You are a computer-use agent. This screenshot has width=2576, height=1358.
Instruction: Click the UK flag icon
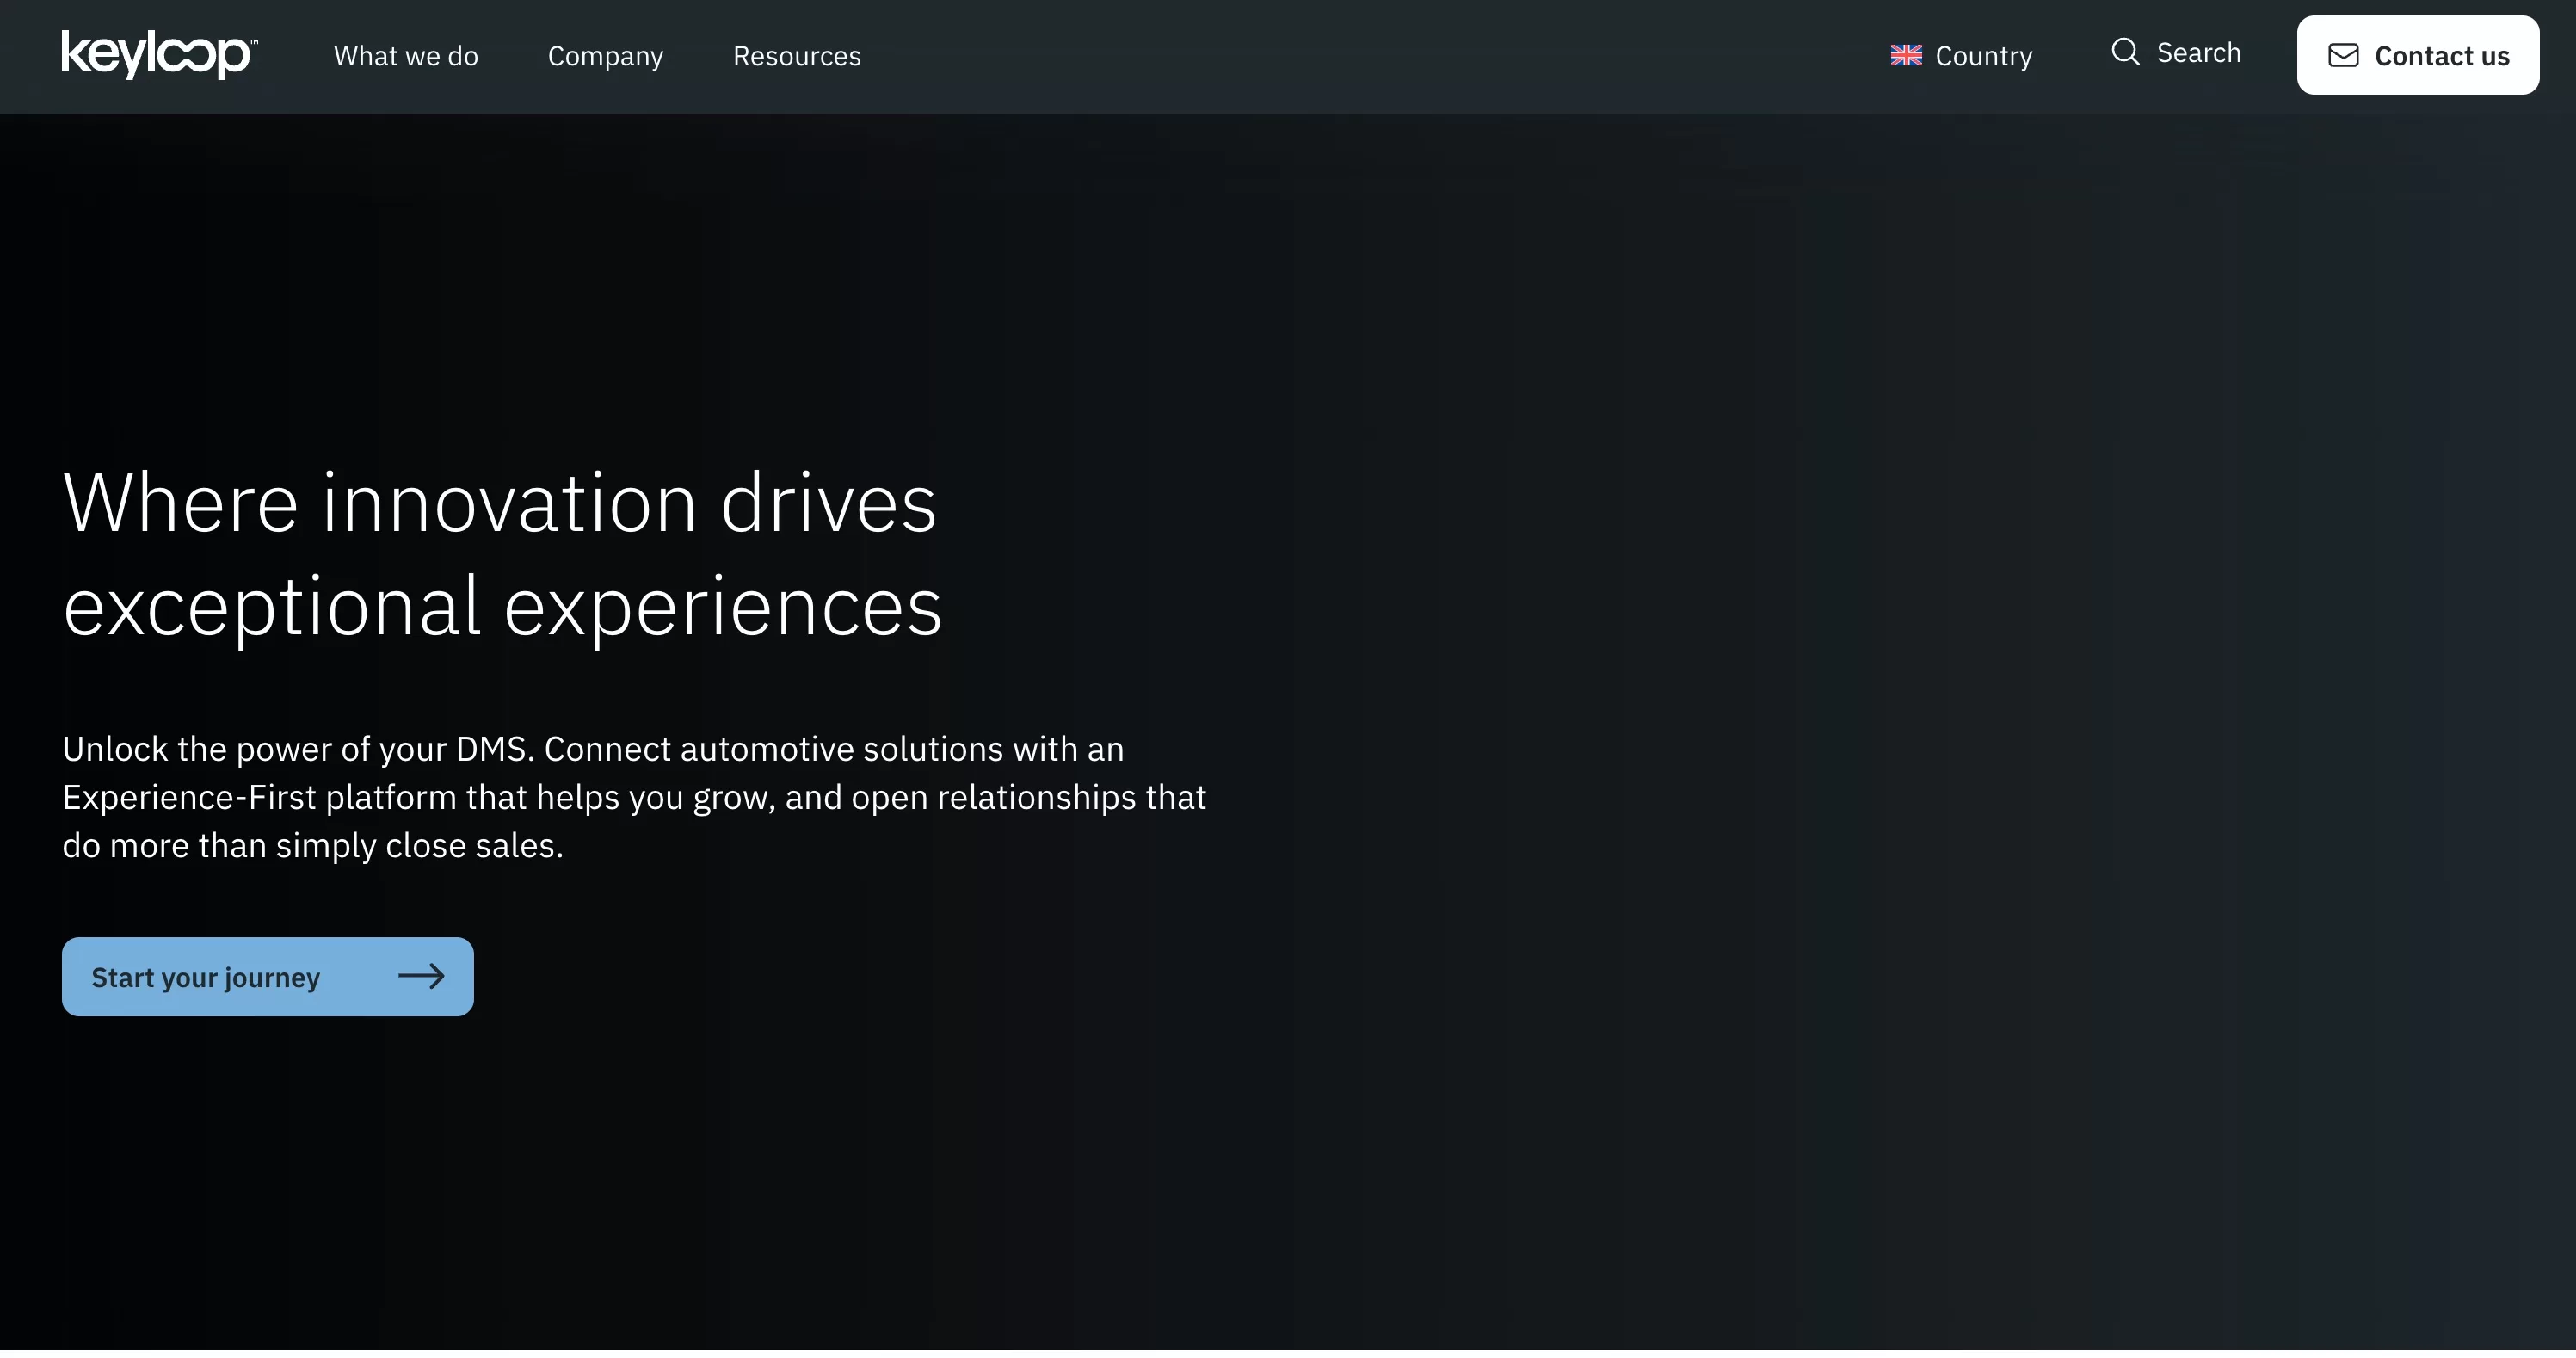pyautogui.click(x=1906, y=56)
